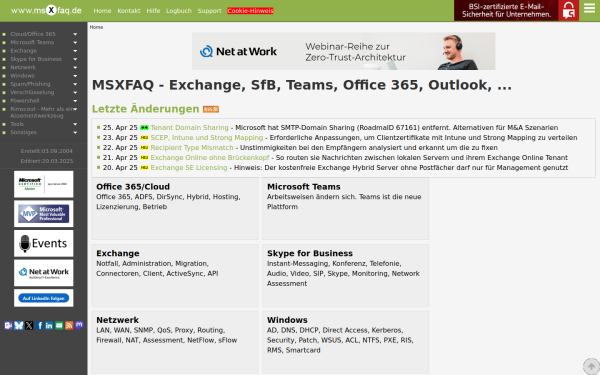This screenshot has height=375, width=600.
Task: Open the Tenant Domain Sharing article link
Action: [189, 128]
